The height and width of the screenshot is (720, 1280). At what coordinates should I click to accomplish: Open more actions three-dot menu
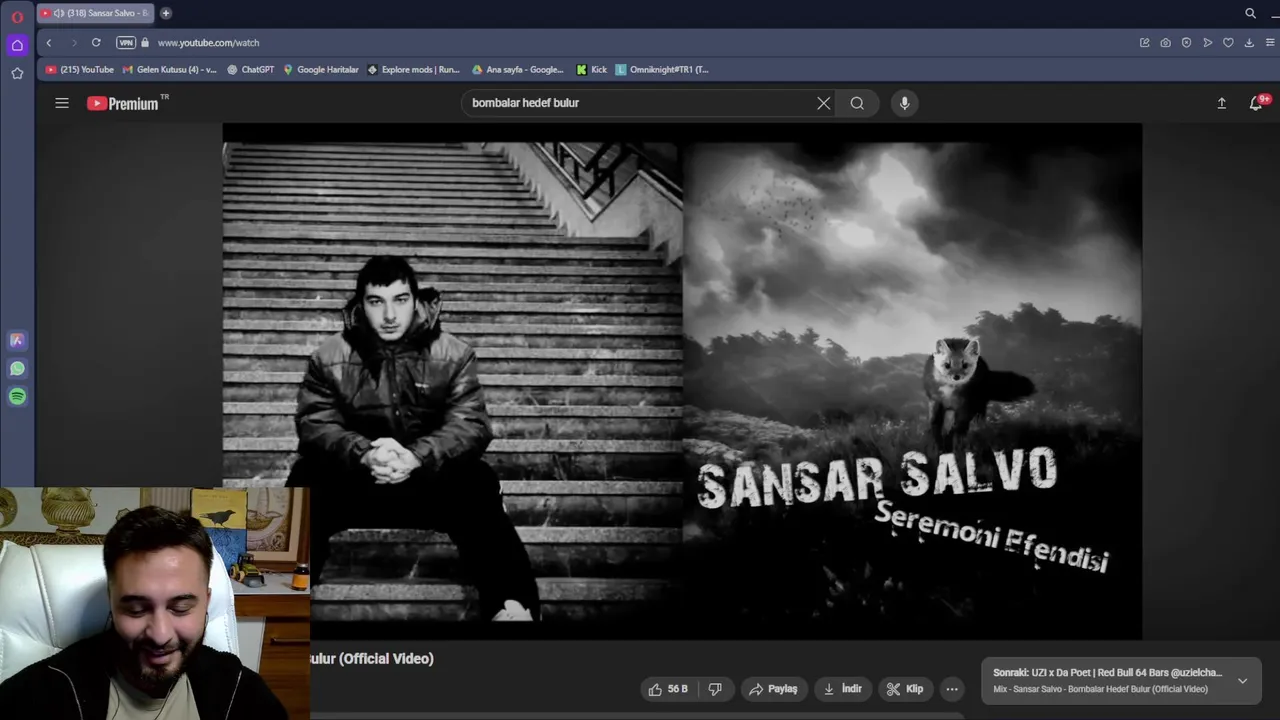click(952, 689)
